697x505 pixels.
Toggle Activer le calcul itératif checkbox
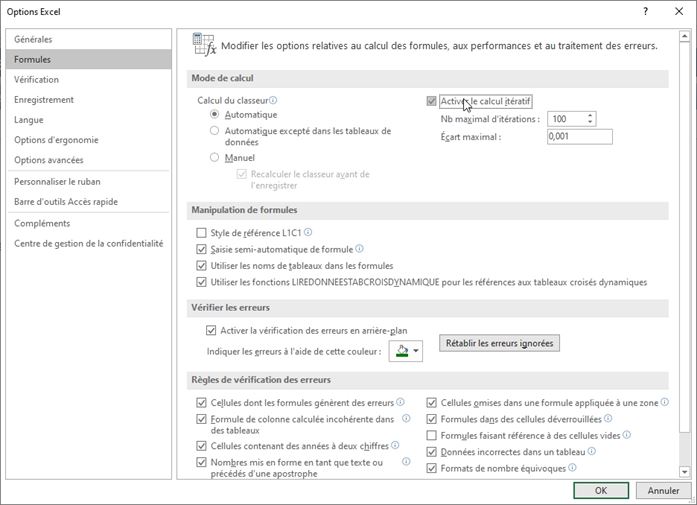click(x=431, y=101)
